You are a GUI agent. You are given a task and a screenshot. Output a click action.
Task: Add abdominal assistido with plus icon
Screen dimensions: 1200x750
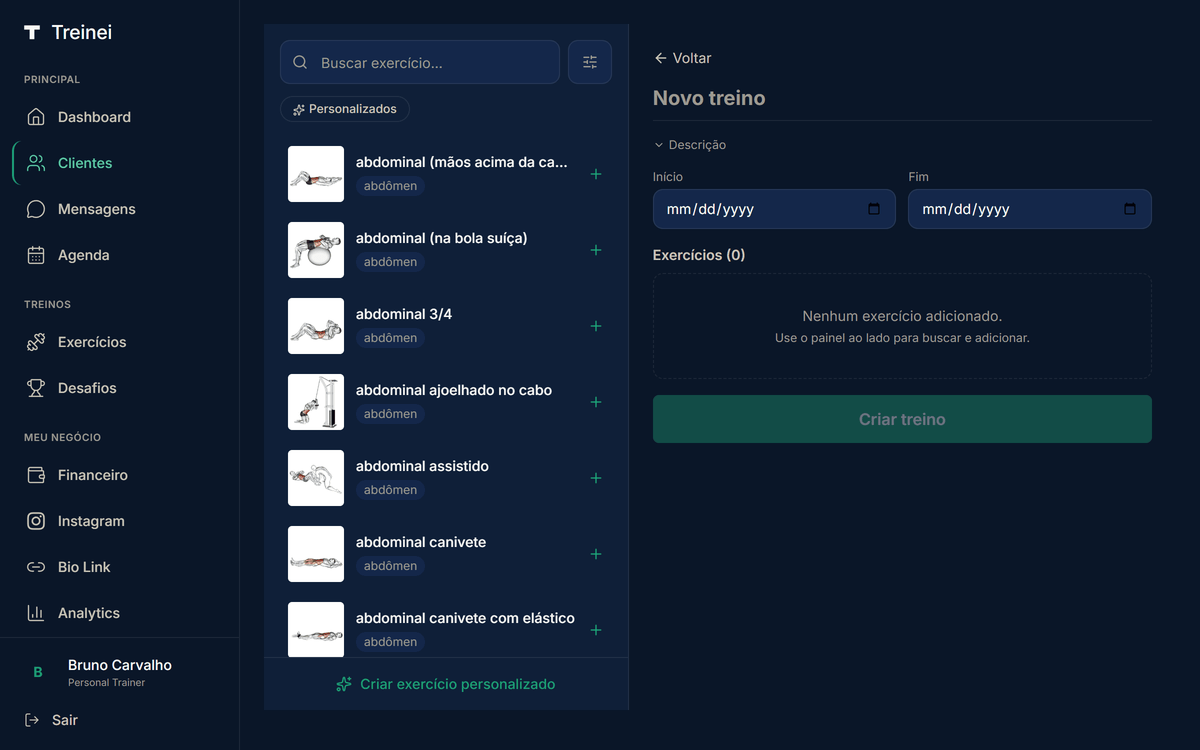pyautogui.click(x=596, y=478)
